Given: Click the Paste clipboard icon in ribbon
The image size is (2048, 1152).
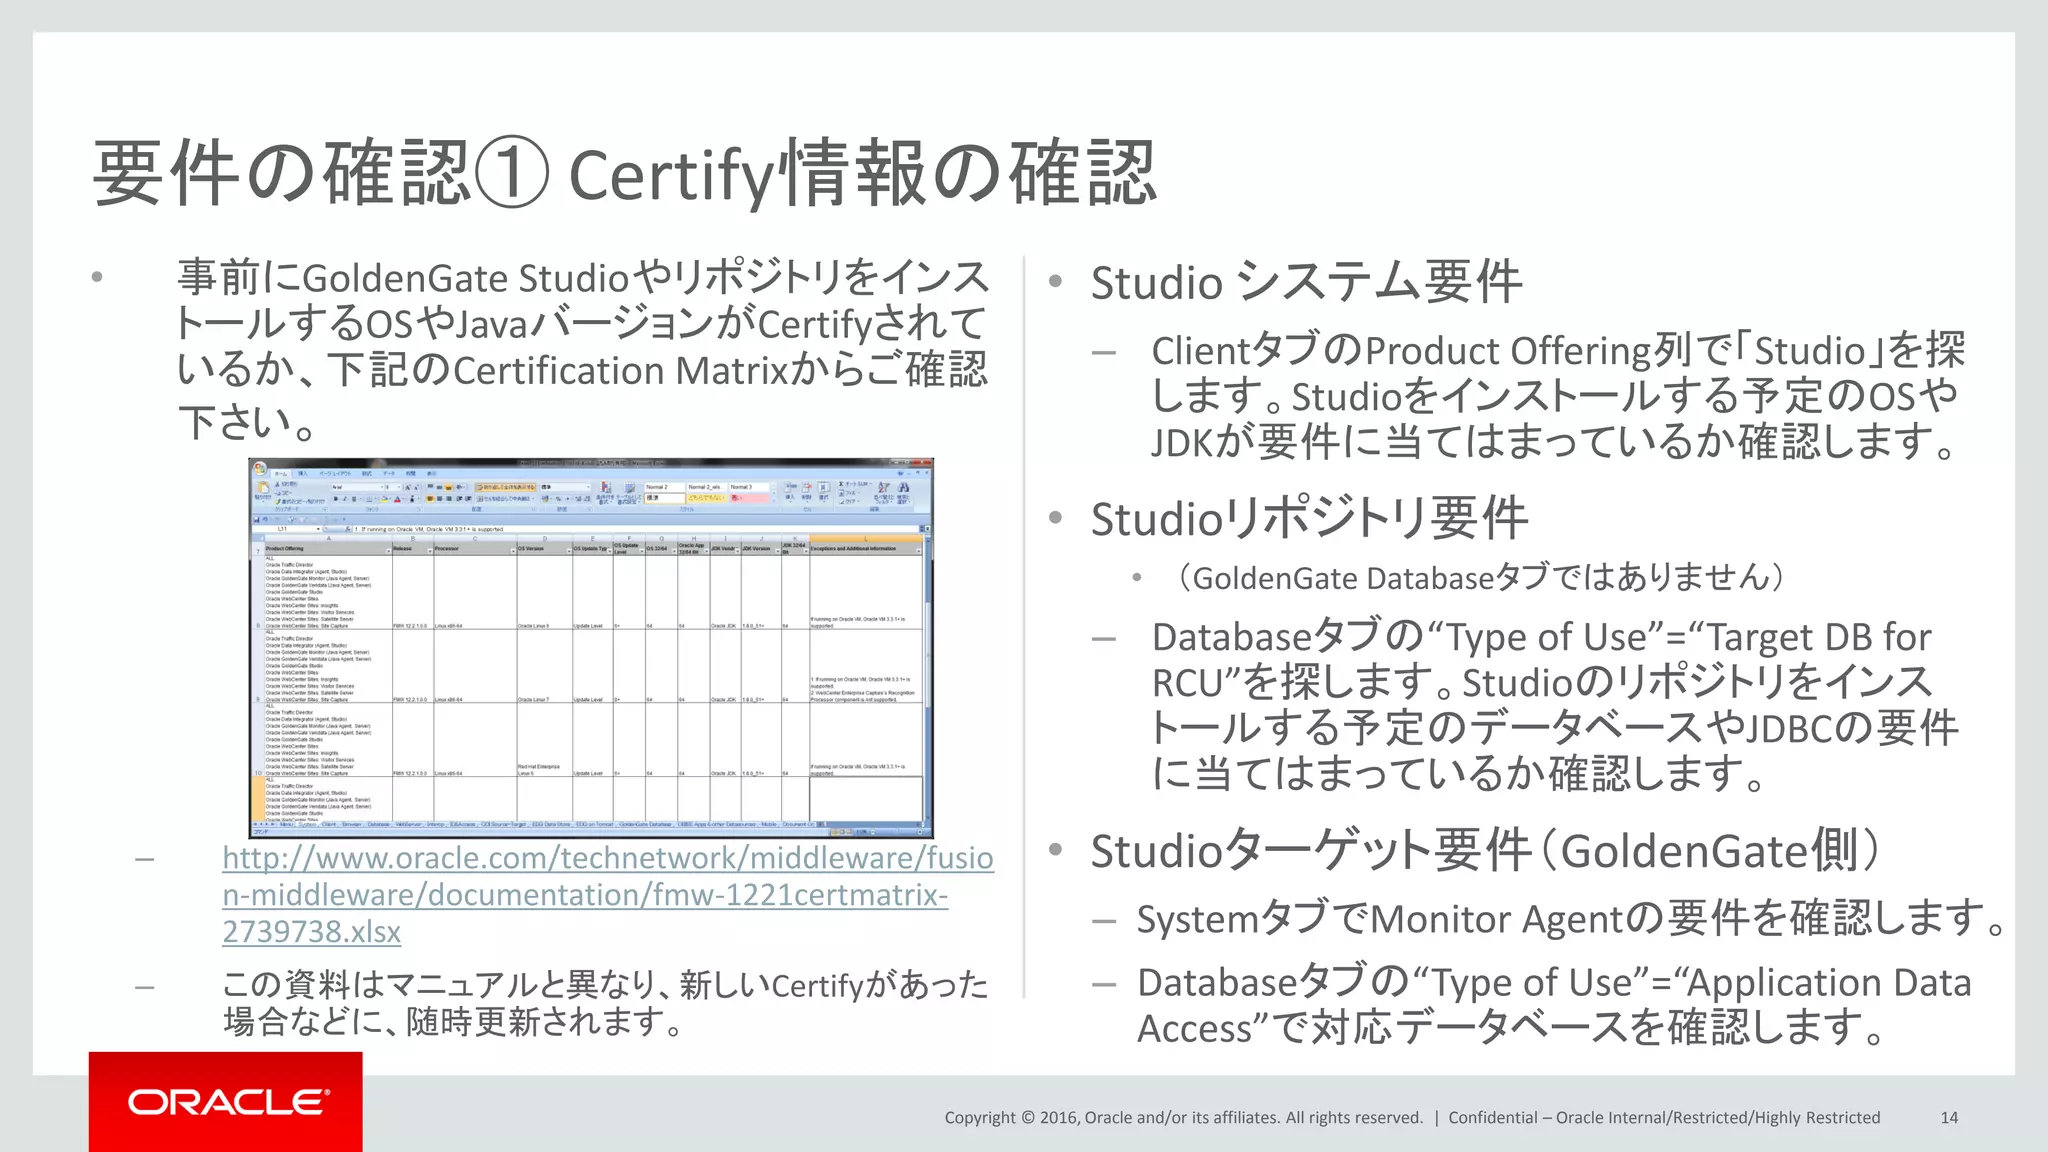Looking at the screenshot, I should 263,488.
